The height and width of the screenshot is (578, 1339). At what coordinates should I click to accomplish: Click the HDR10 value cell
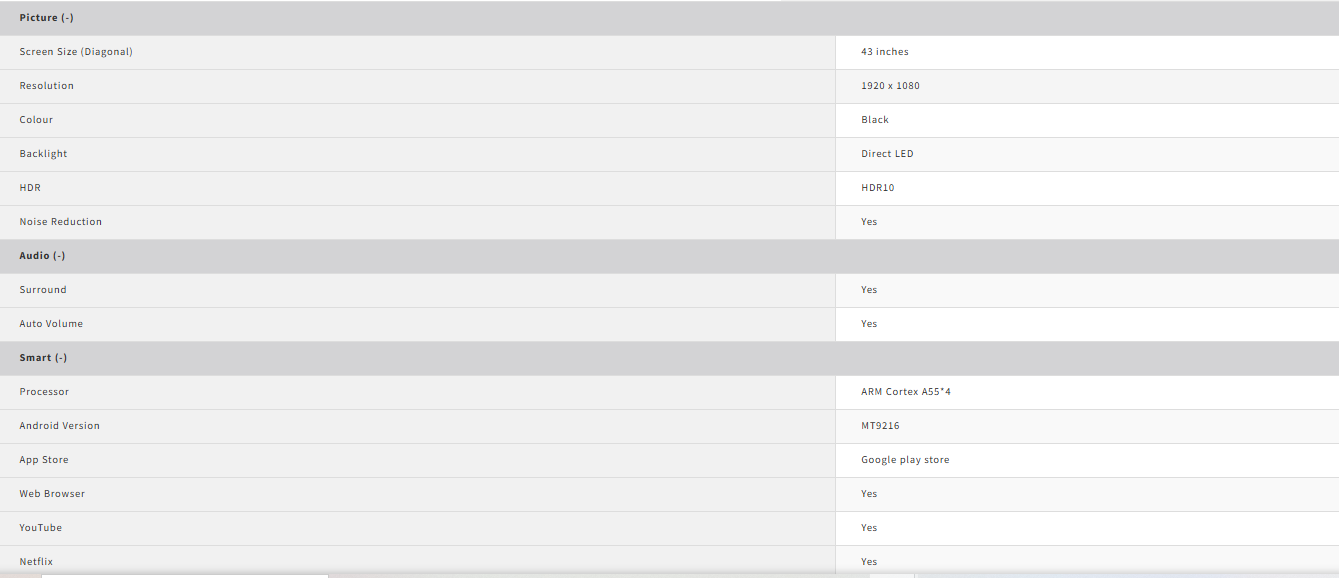tap(878, 188)
